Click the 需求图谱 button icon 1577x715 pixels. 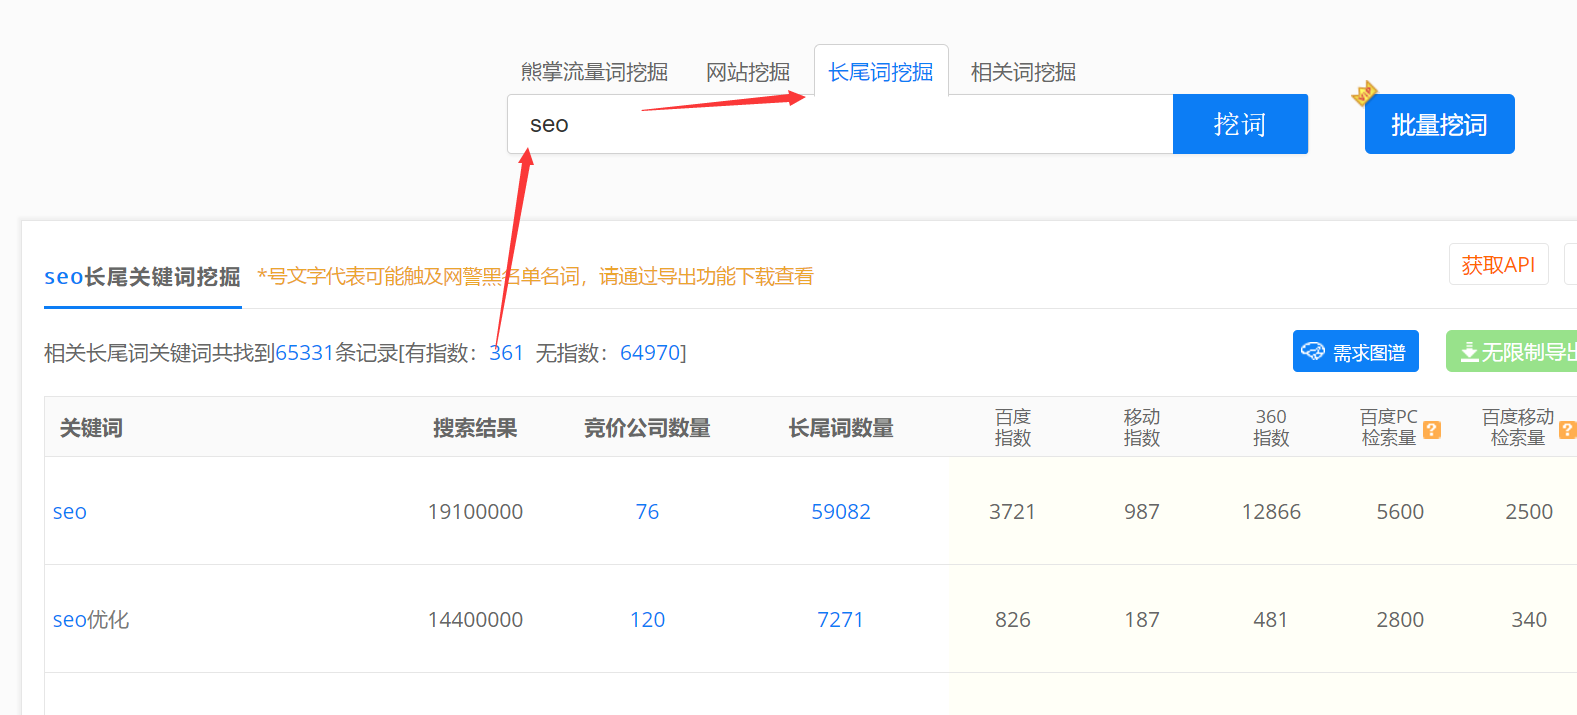pos(1313,352)
